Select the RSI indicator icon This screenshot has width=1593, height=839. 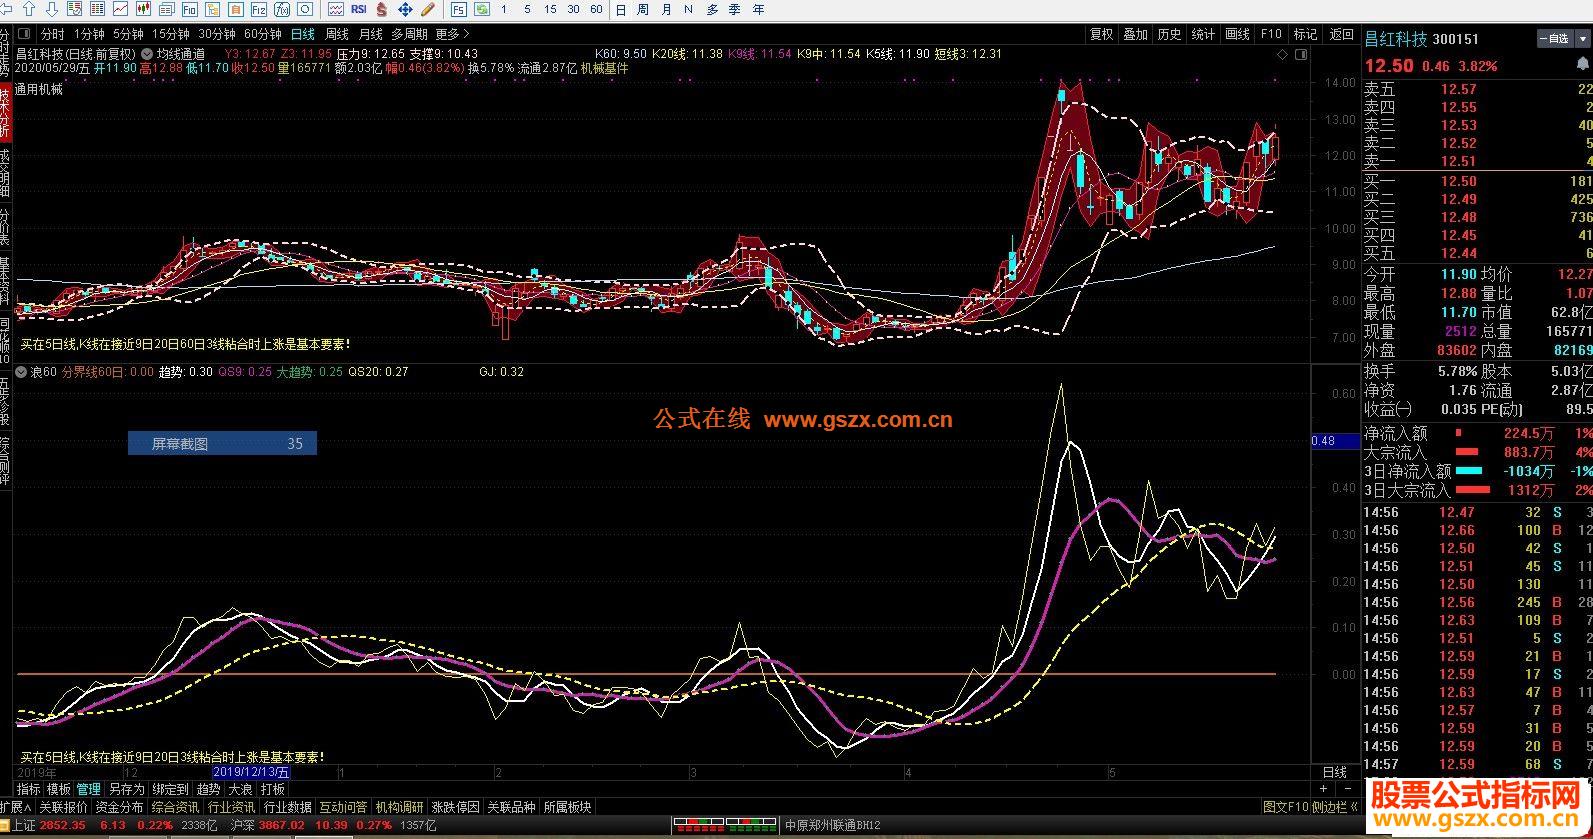click(x=358, y=9)
